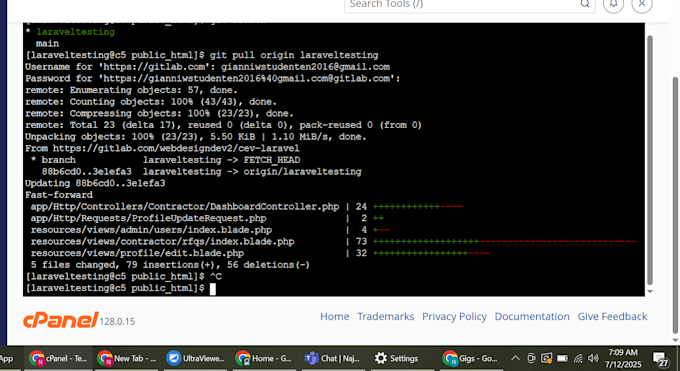Open the Documentation footer link
680x371 pixels.
[x=532, y=316]
